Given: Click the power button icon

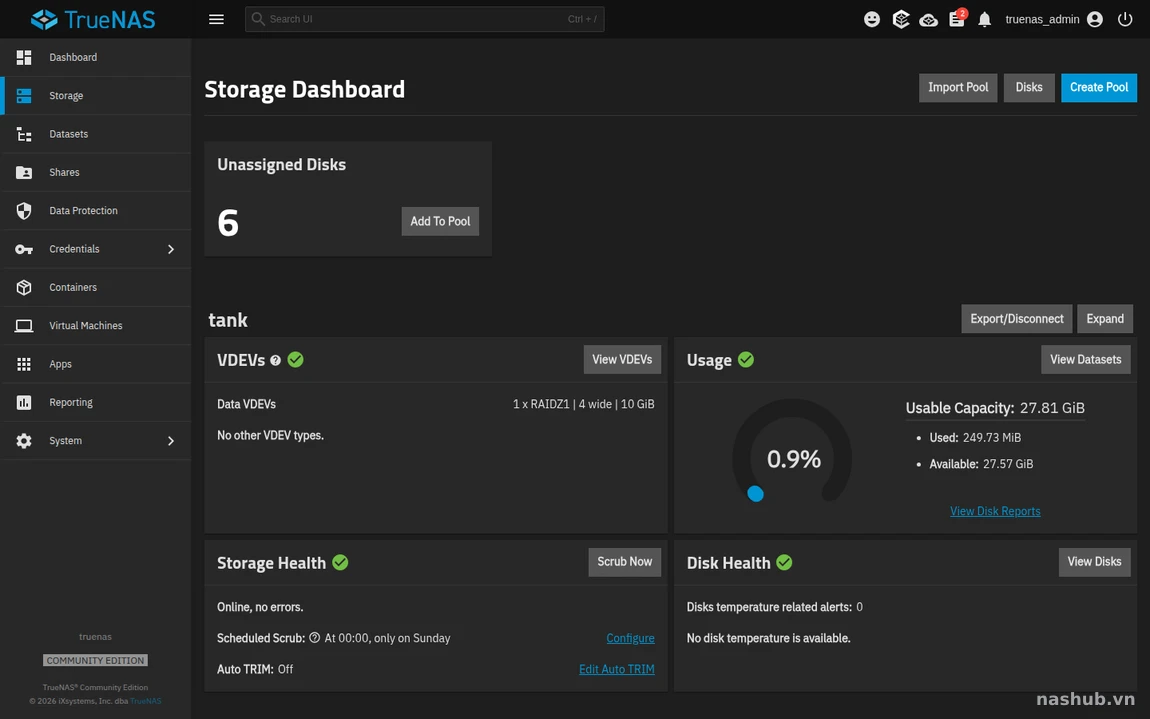Looking at the screenshot, I should click(1125, 19).
